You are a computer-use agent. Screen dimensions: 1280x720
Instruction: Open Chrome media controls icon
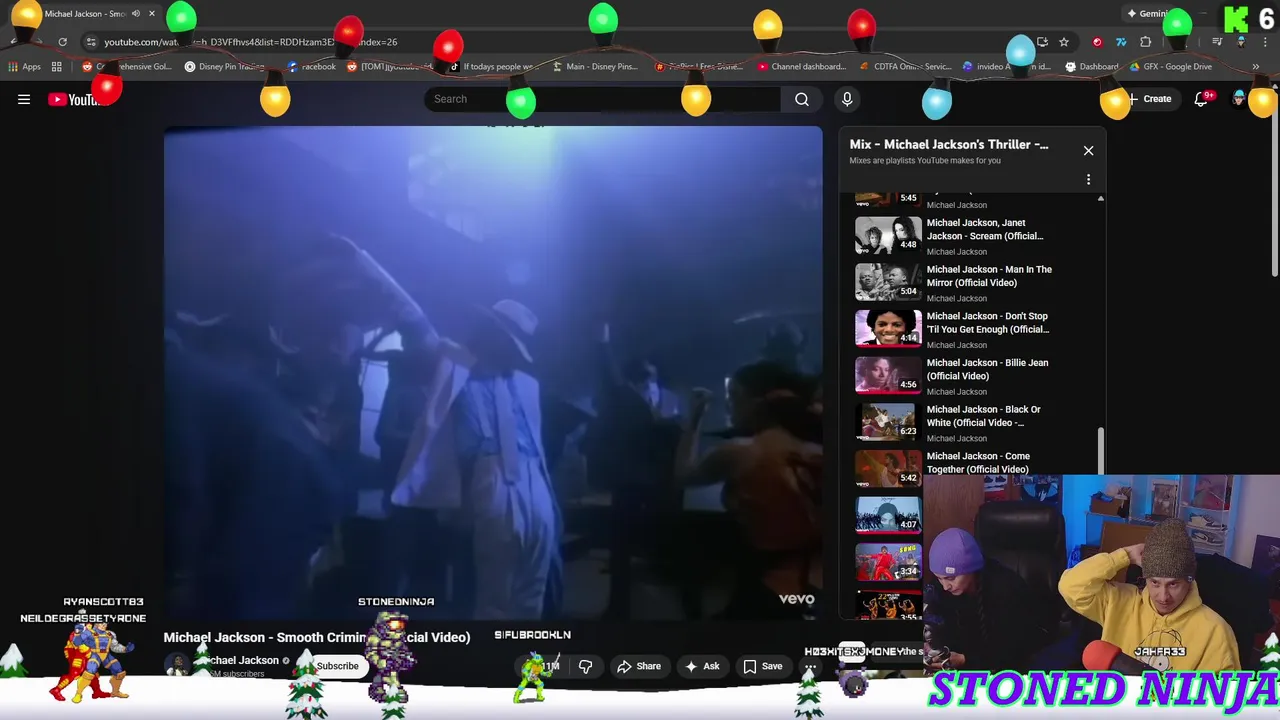click(x=1217, y=42)
